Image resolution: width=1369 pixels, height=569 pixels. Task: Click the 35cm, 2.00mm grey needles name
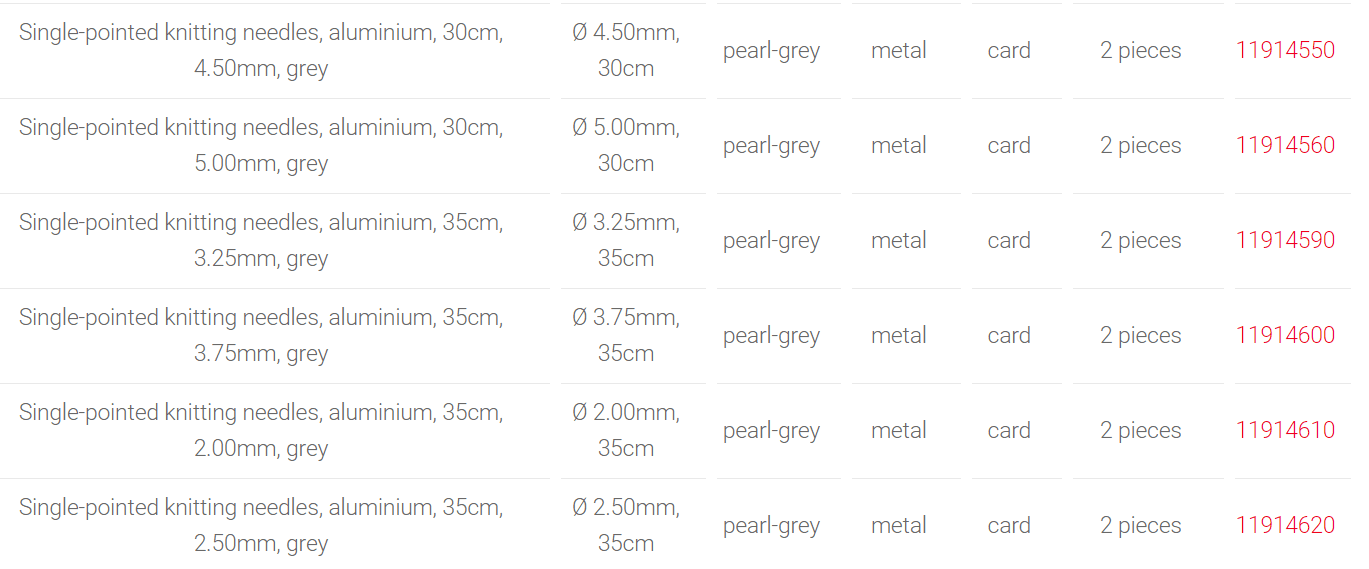pyautogui.click(x=261, y=431)
